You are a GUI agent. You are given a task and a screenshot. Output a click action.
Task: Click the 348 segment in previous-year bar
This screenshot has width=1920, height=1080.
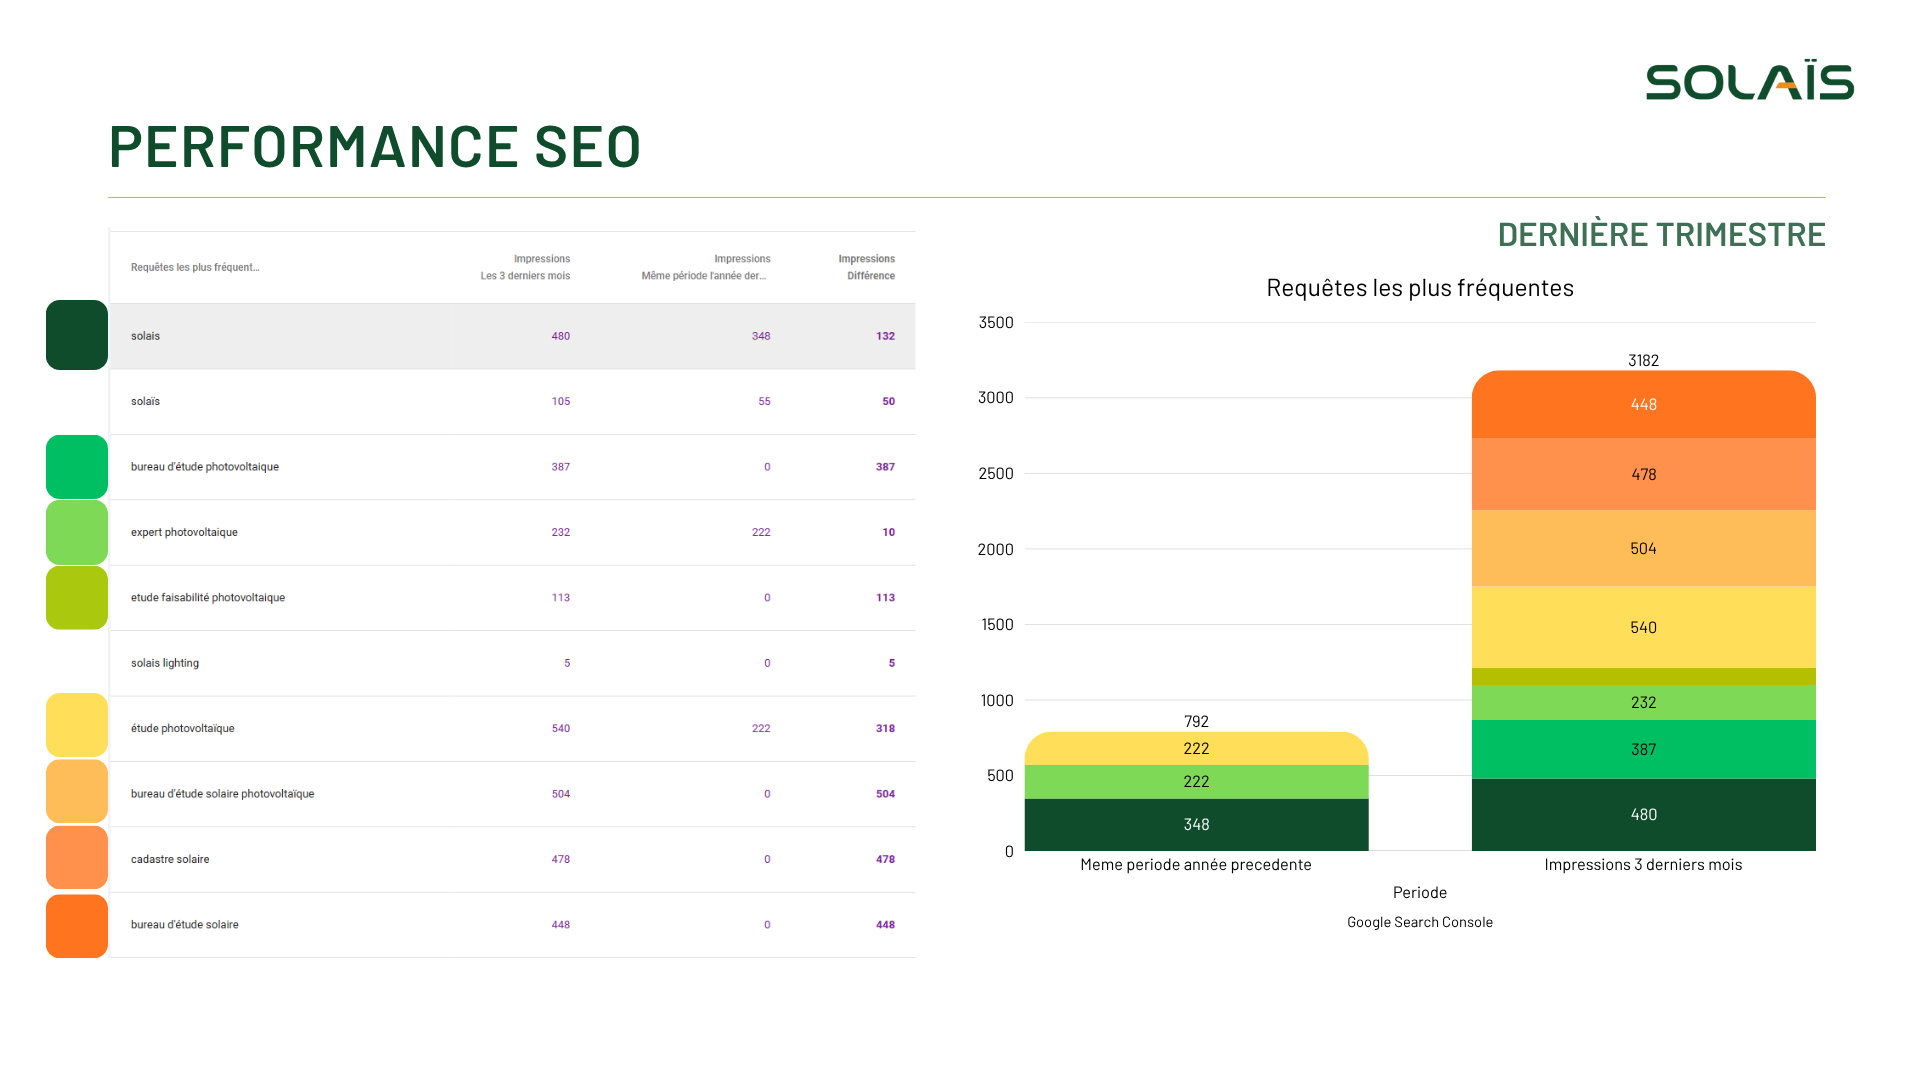[x=1196, y=825]
